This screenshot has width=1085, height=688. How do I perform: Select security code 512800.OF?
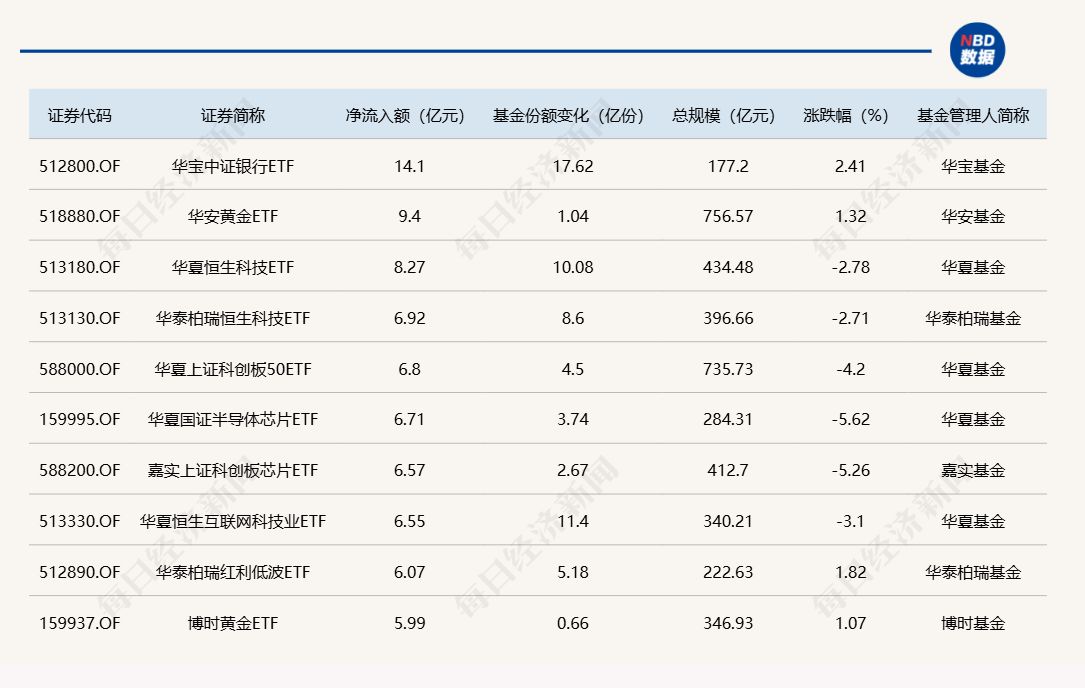coord(80,166)
